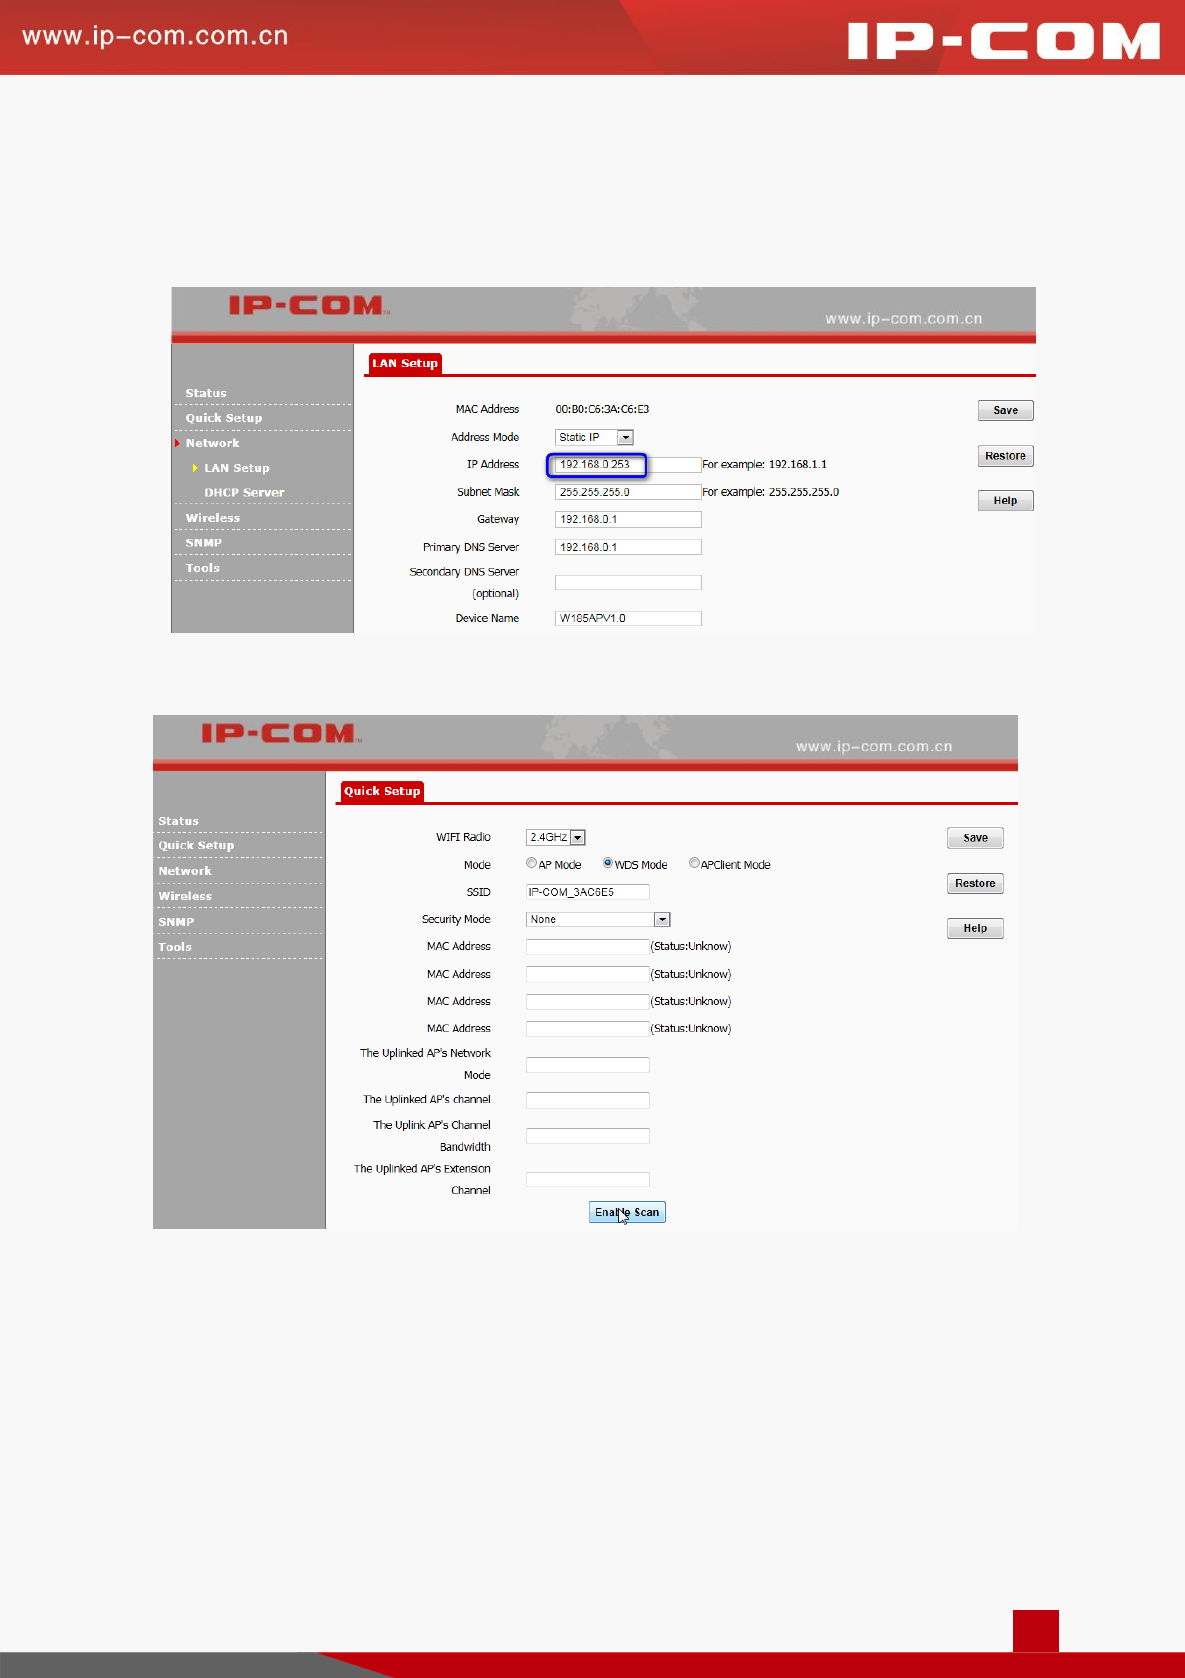
Task: Click Save button in LAN Setup panel
Action: click(x=1005, y=410)
